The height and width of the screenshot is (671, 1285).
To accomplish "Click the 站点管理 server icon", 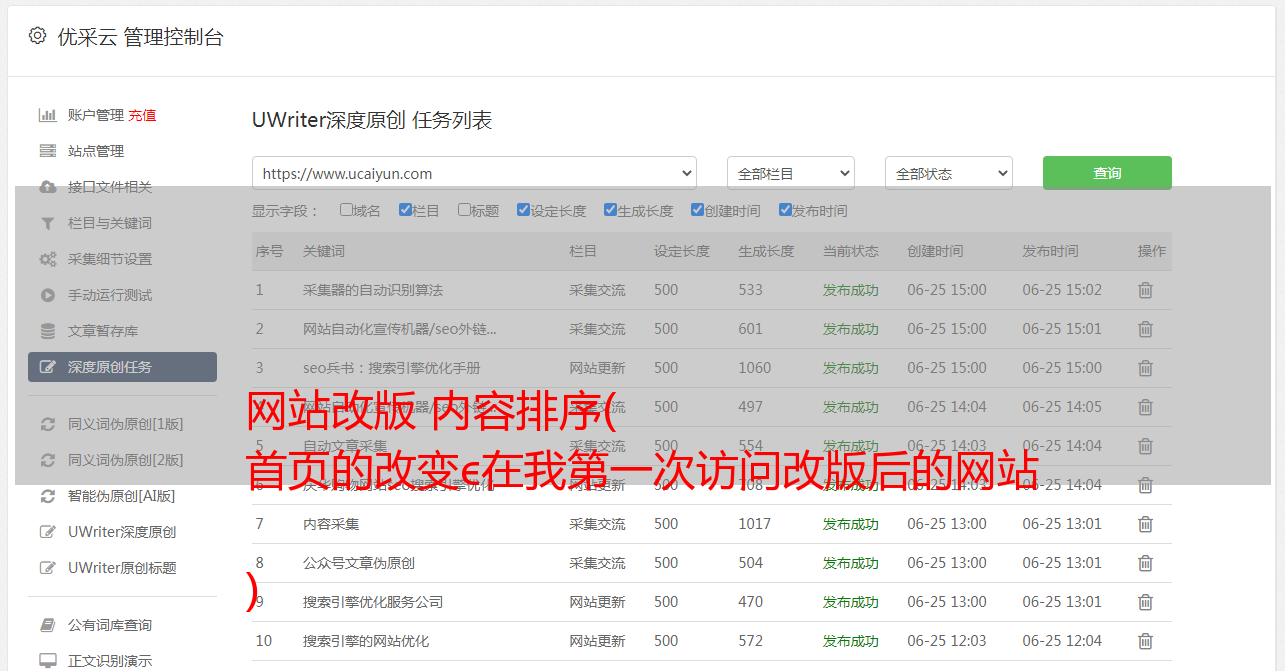I will (47, 151).
